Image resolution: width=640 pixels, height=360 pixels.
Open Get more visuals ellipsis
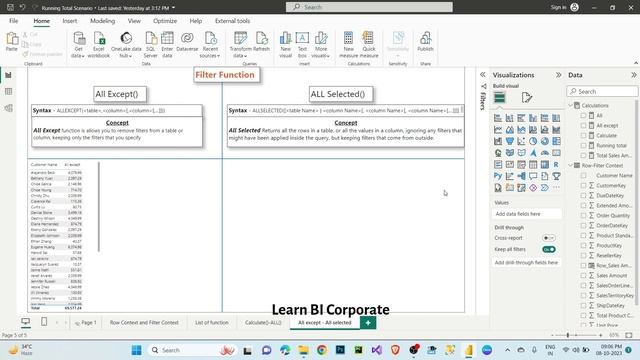(556, 188)
